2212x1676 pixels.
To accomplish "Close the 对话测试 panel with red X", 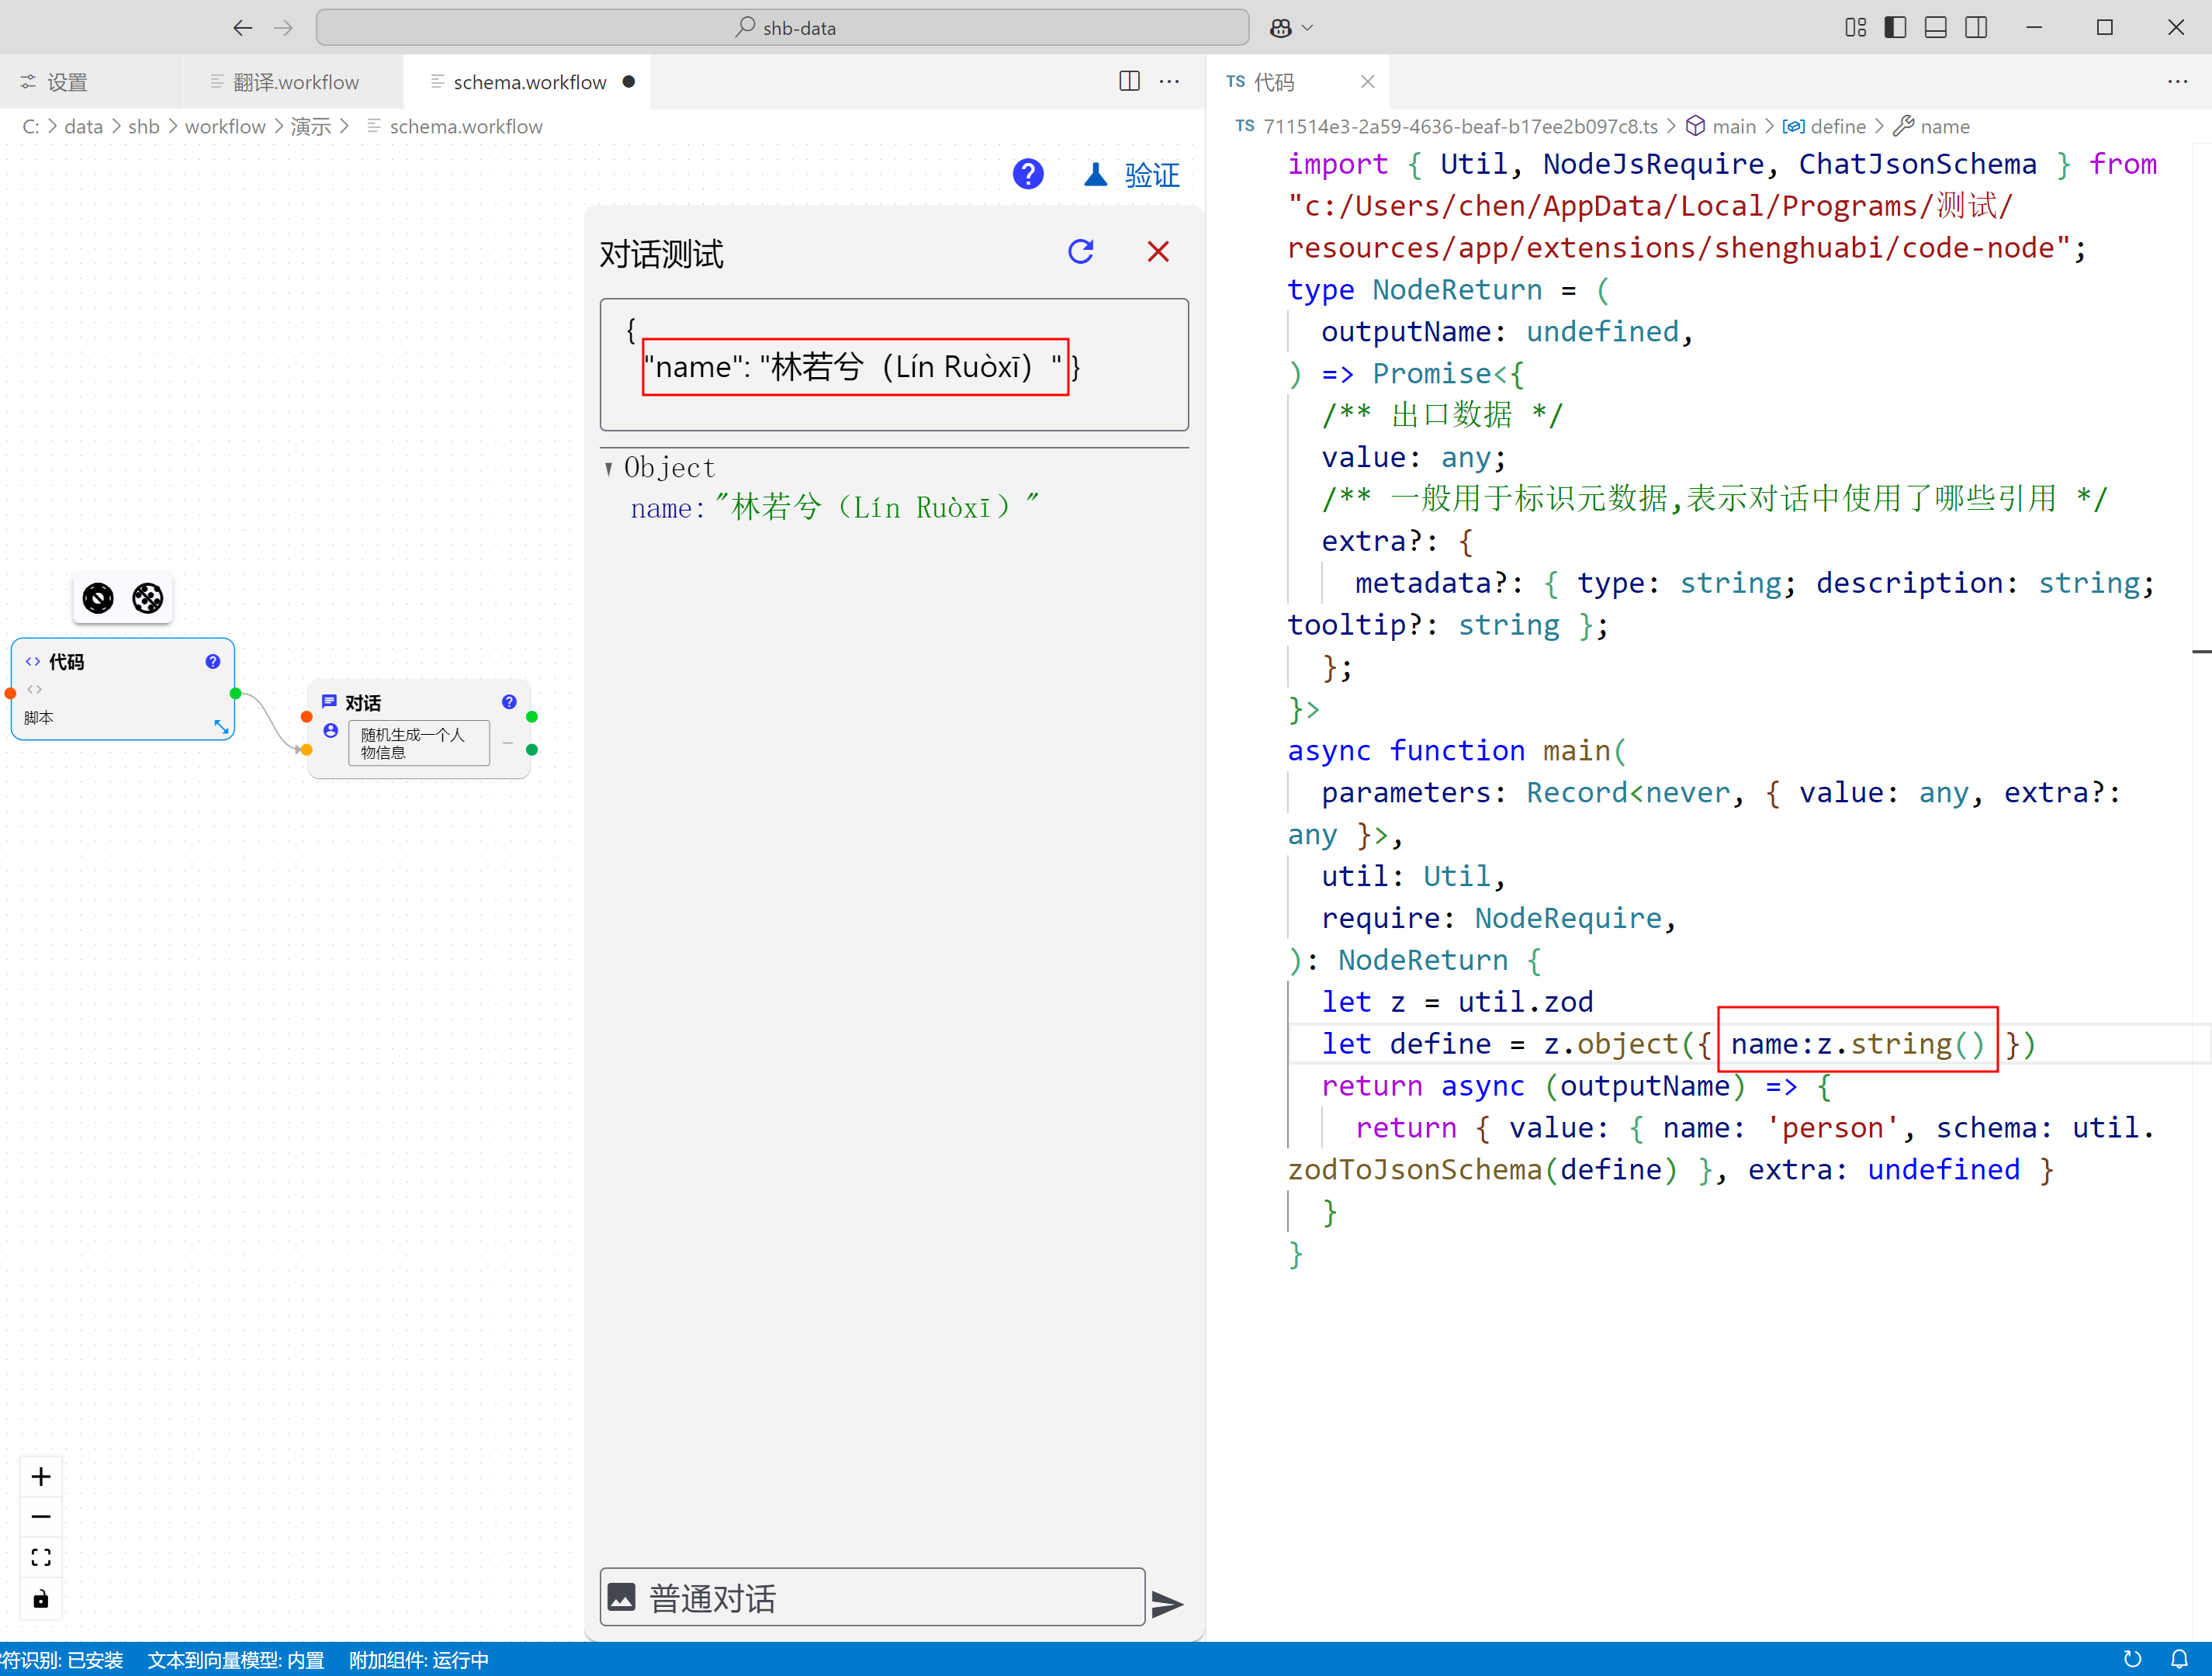I will [x=1157, y=251].
